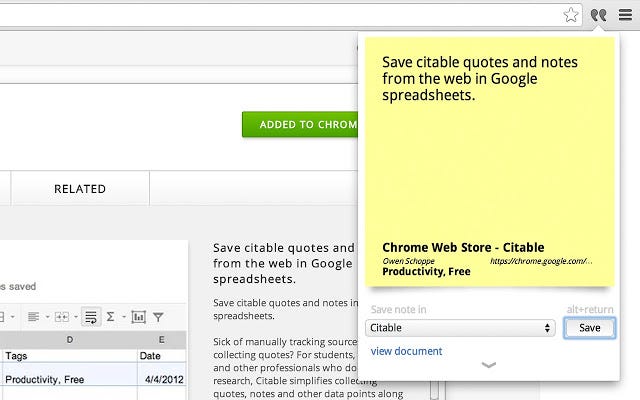The width and height of the screenshot is (640, 400).
Task: Open the Citable quotes extension icon
Action: 598,16
